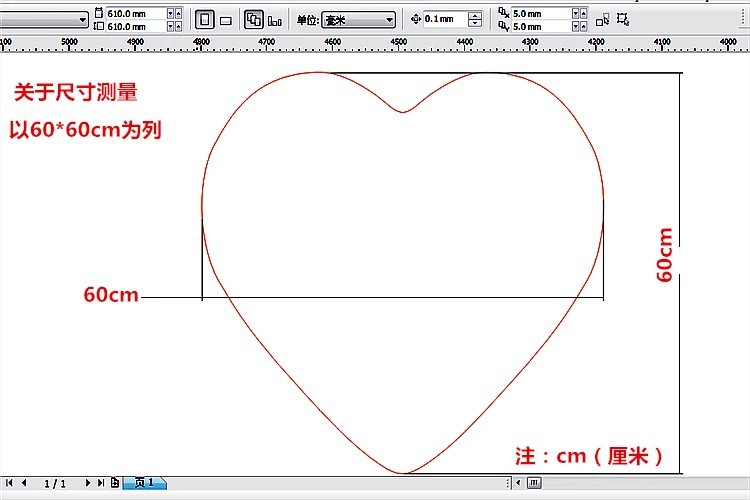Apply page layout to current page only
750x500 pixels.
click(275, 21)
